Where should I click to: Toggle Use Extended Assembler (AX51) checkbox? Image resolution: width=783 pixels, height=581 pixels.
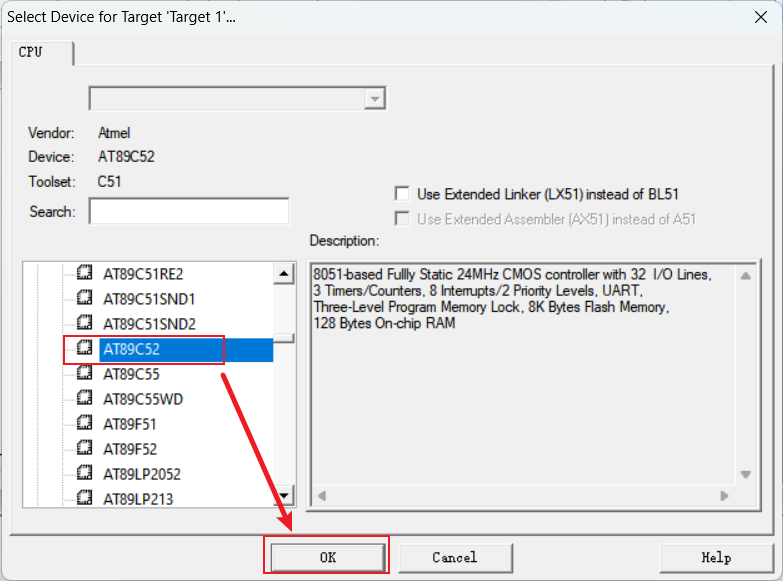click(402, 219)
